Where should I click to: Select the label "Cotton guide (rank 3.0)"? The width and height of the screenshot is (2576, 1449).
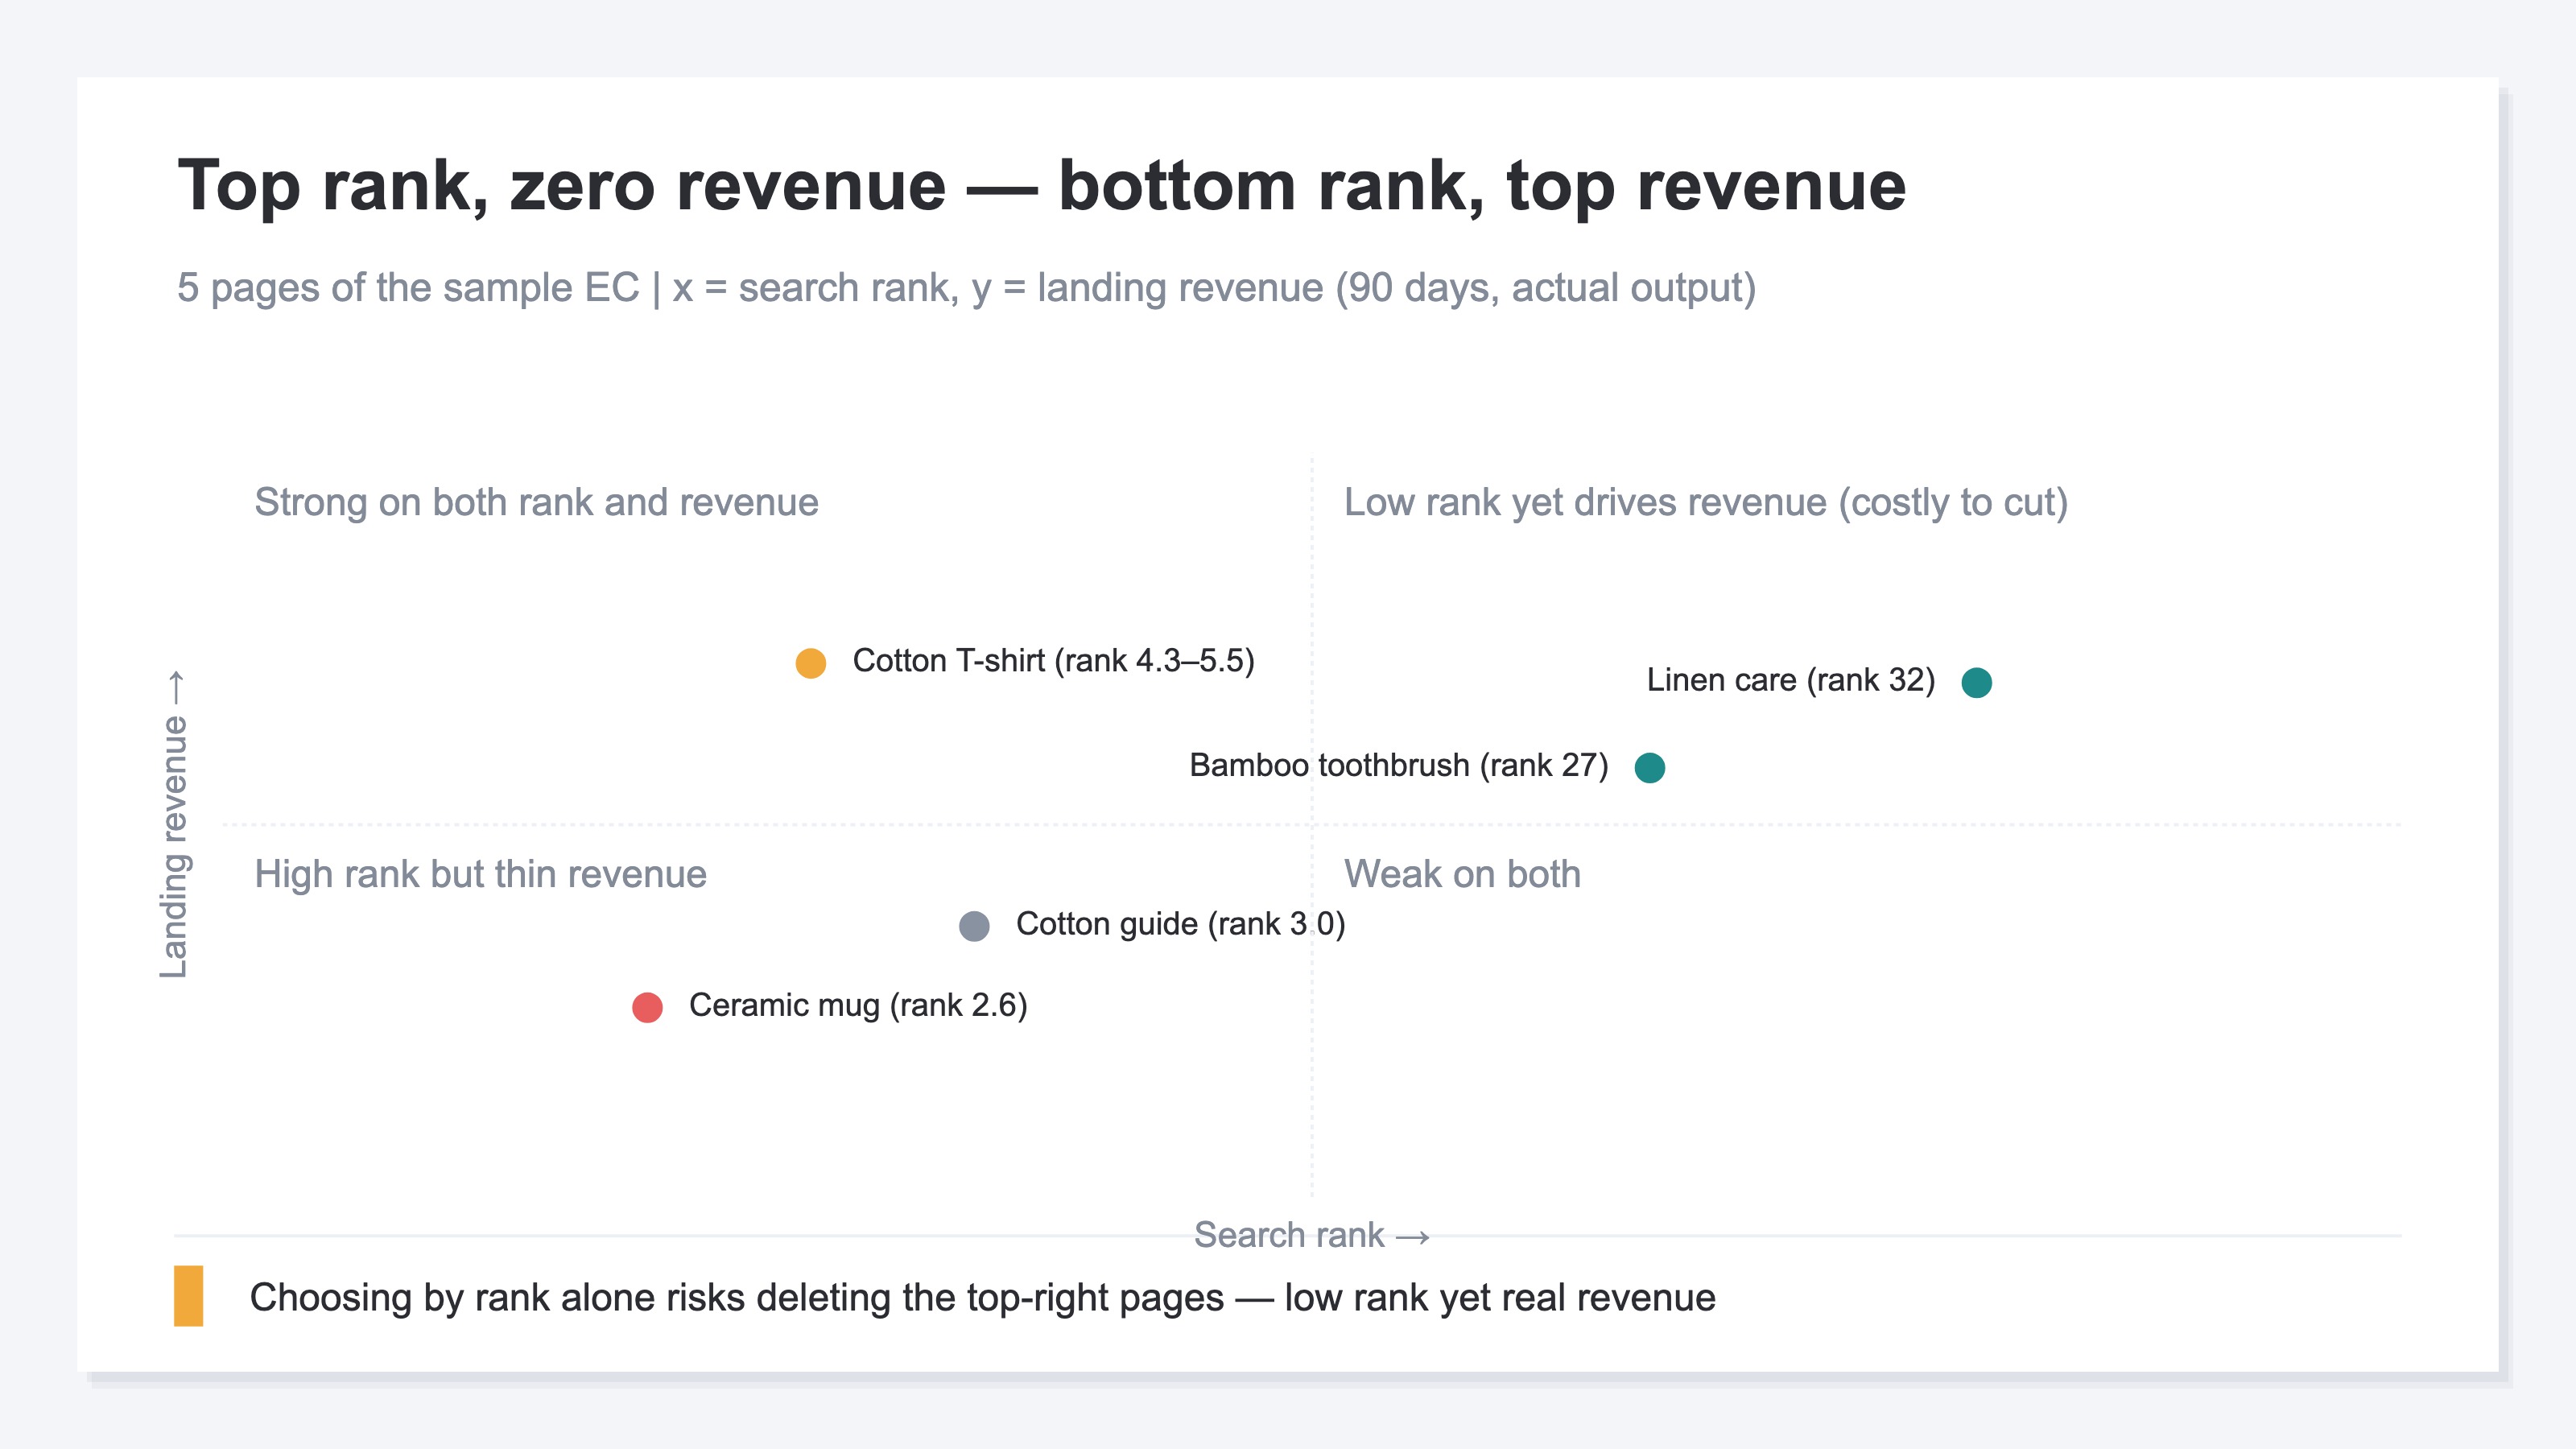tap(1180, 924)
